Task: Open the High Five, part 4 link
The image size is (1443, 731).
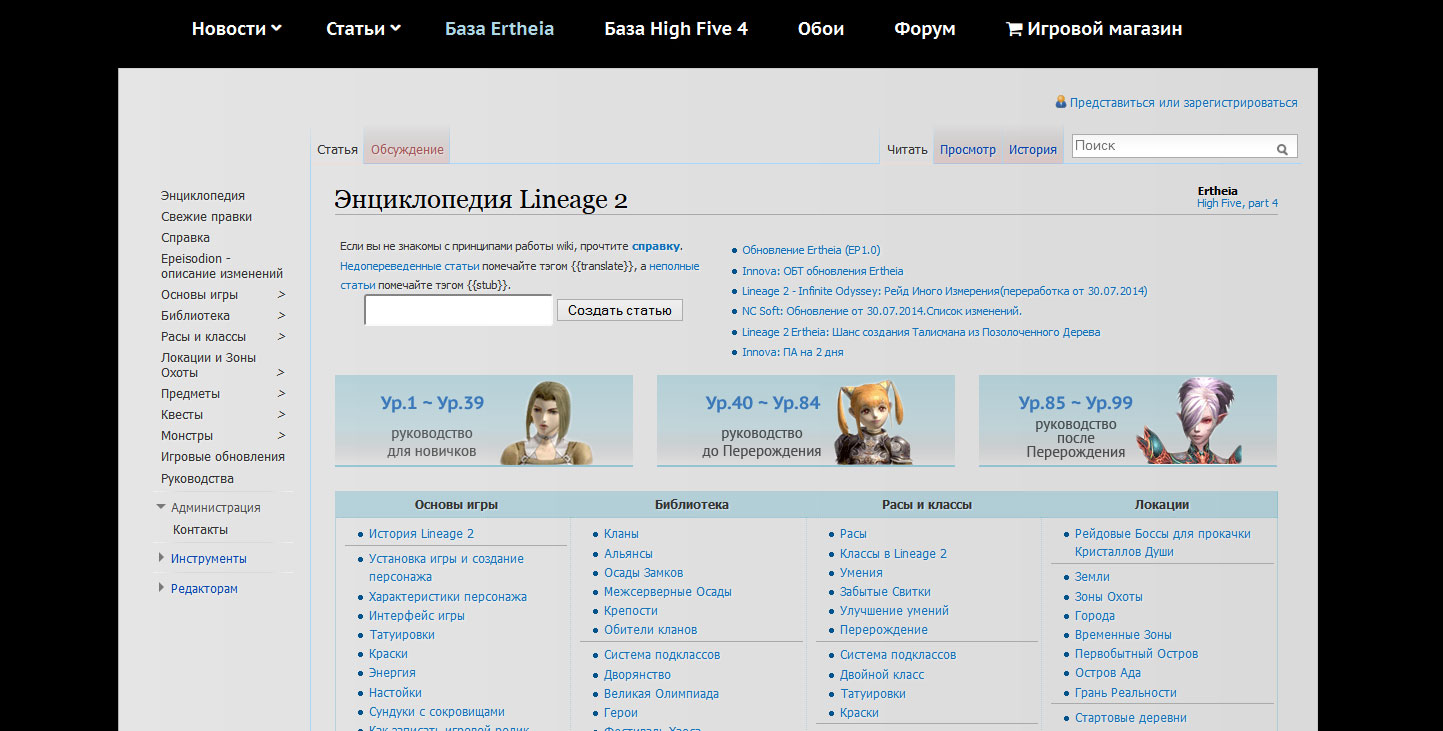Action: (1237, 203)
